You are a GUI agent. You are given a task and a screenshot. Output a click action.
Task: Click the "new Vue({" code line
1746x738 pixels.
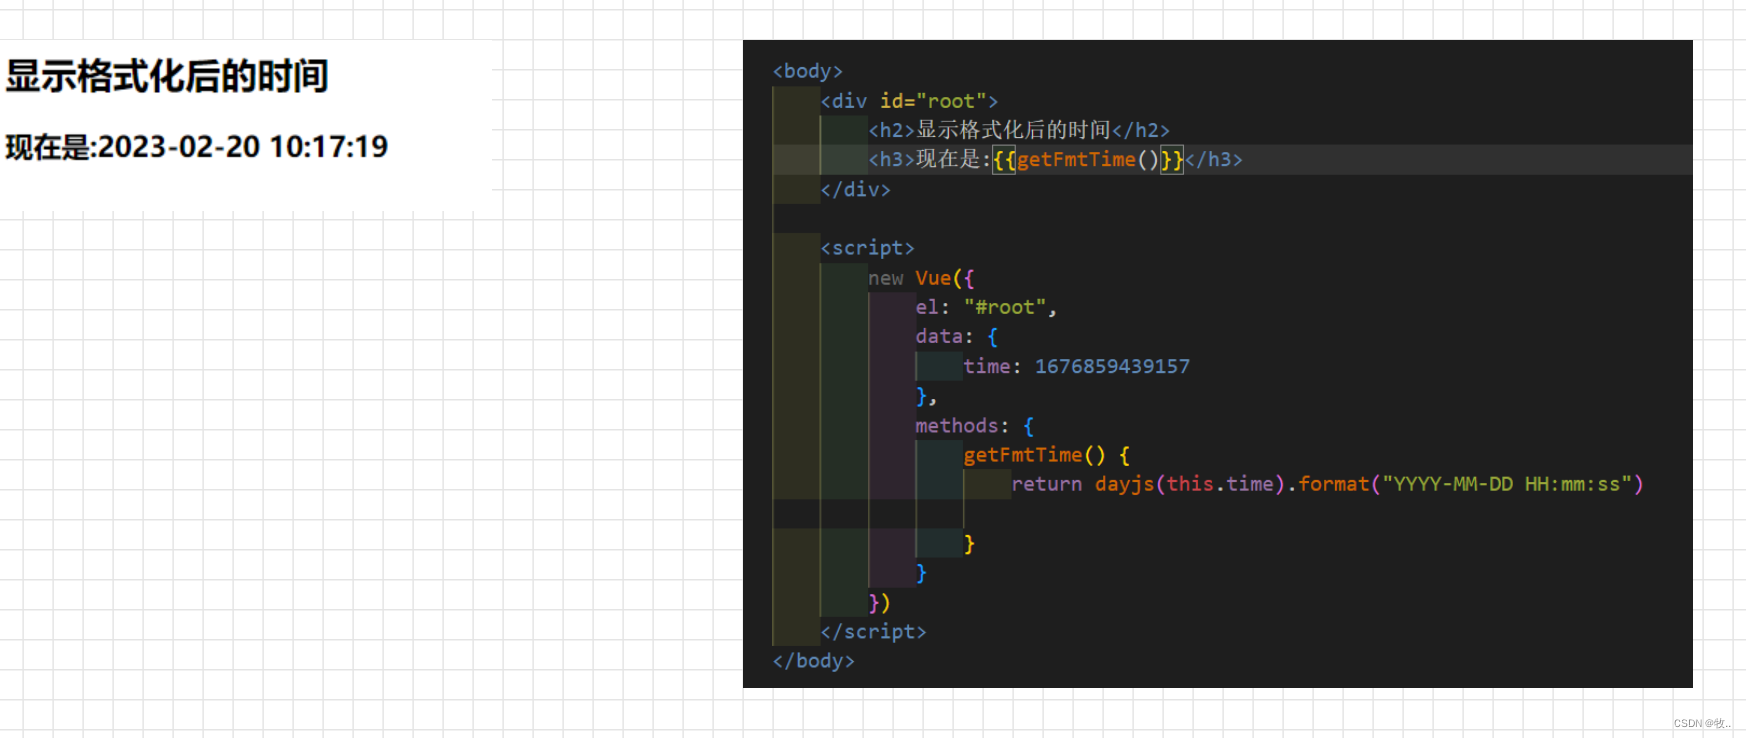pyautogui.click(x=921, y=278)
